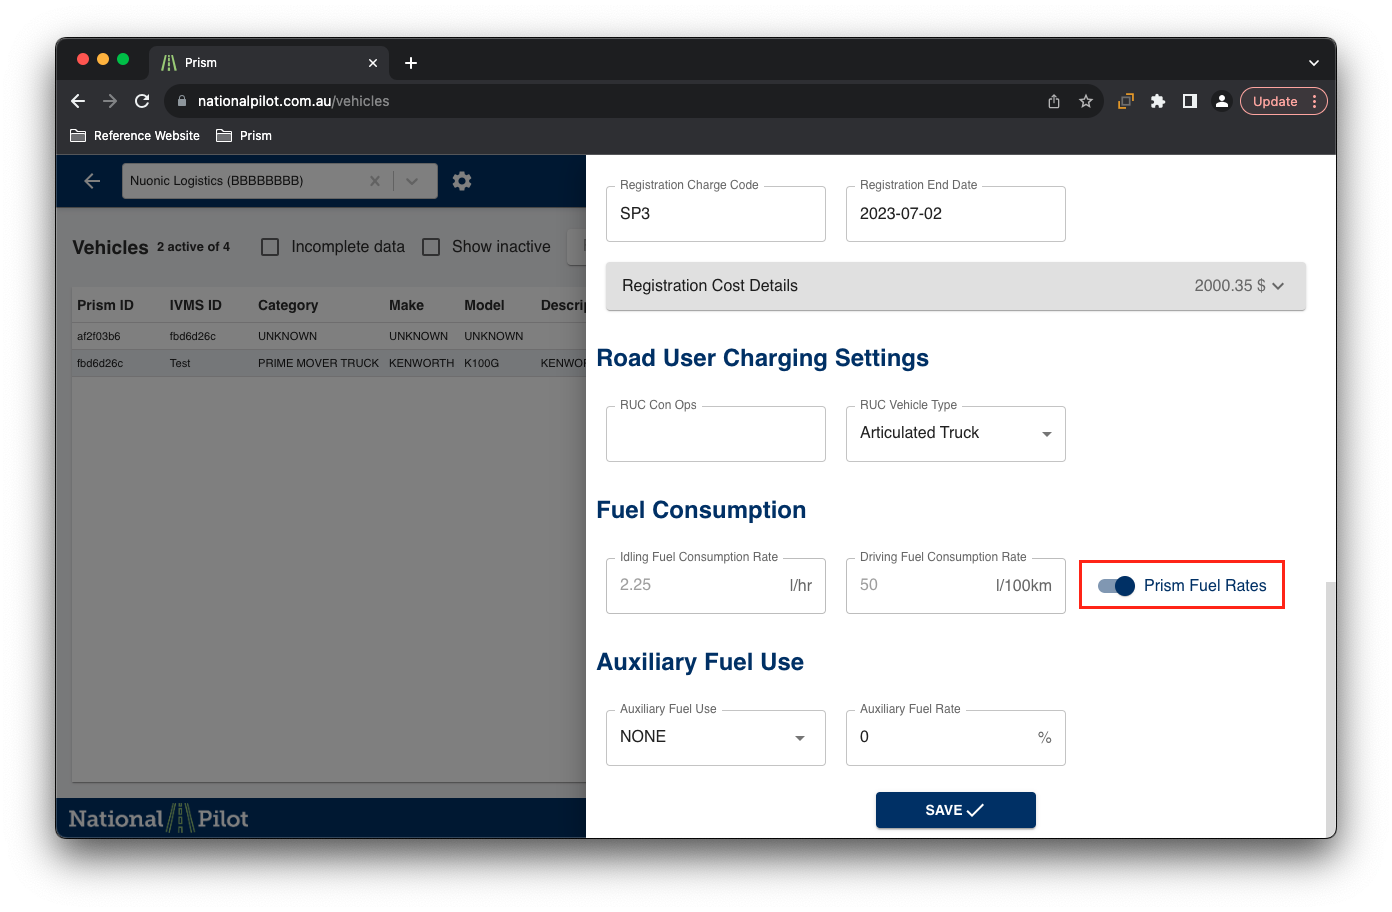Screen dimensions: 1392x912
Task: Clear the Nuonic Logistics selection with X
Action: (375, 181)
